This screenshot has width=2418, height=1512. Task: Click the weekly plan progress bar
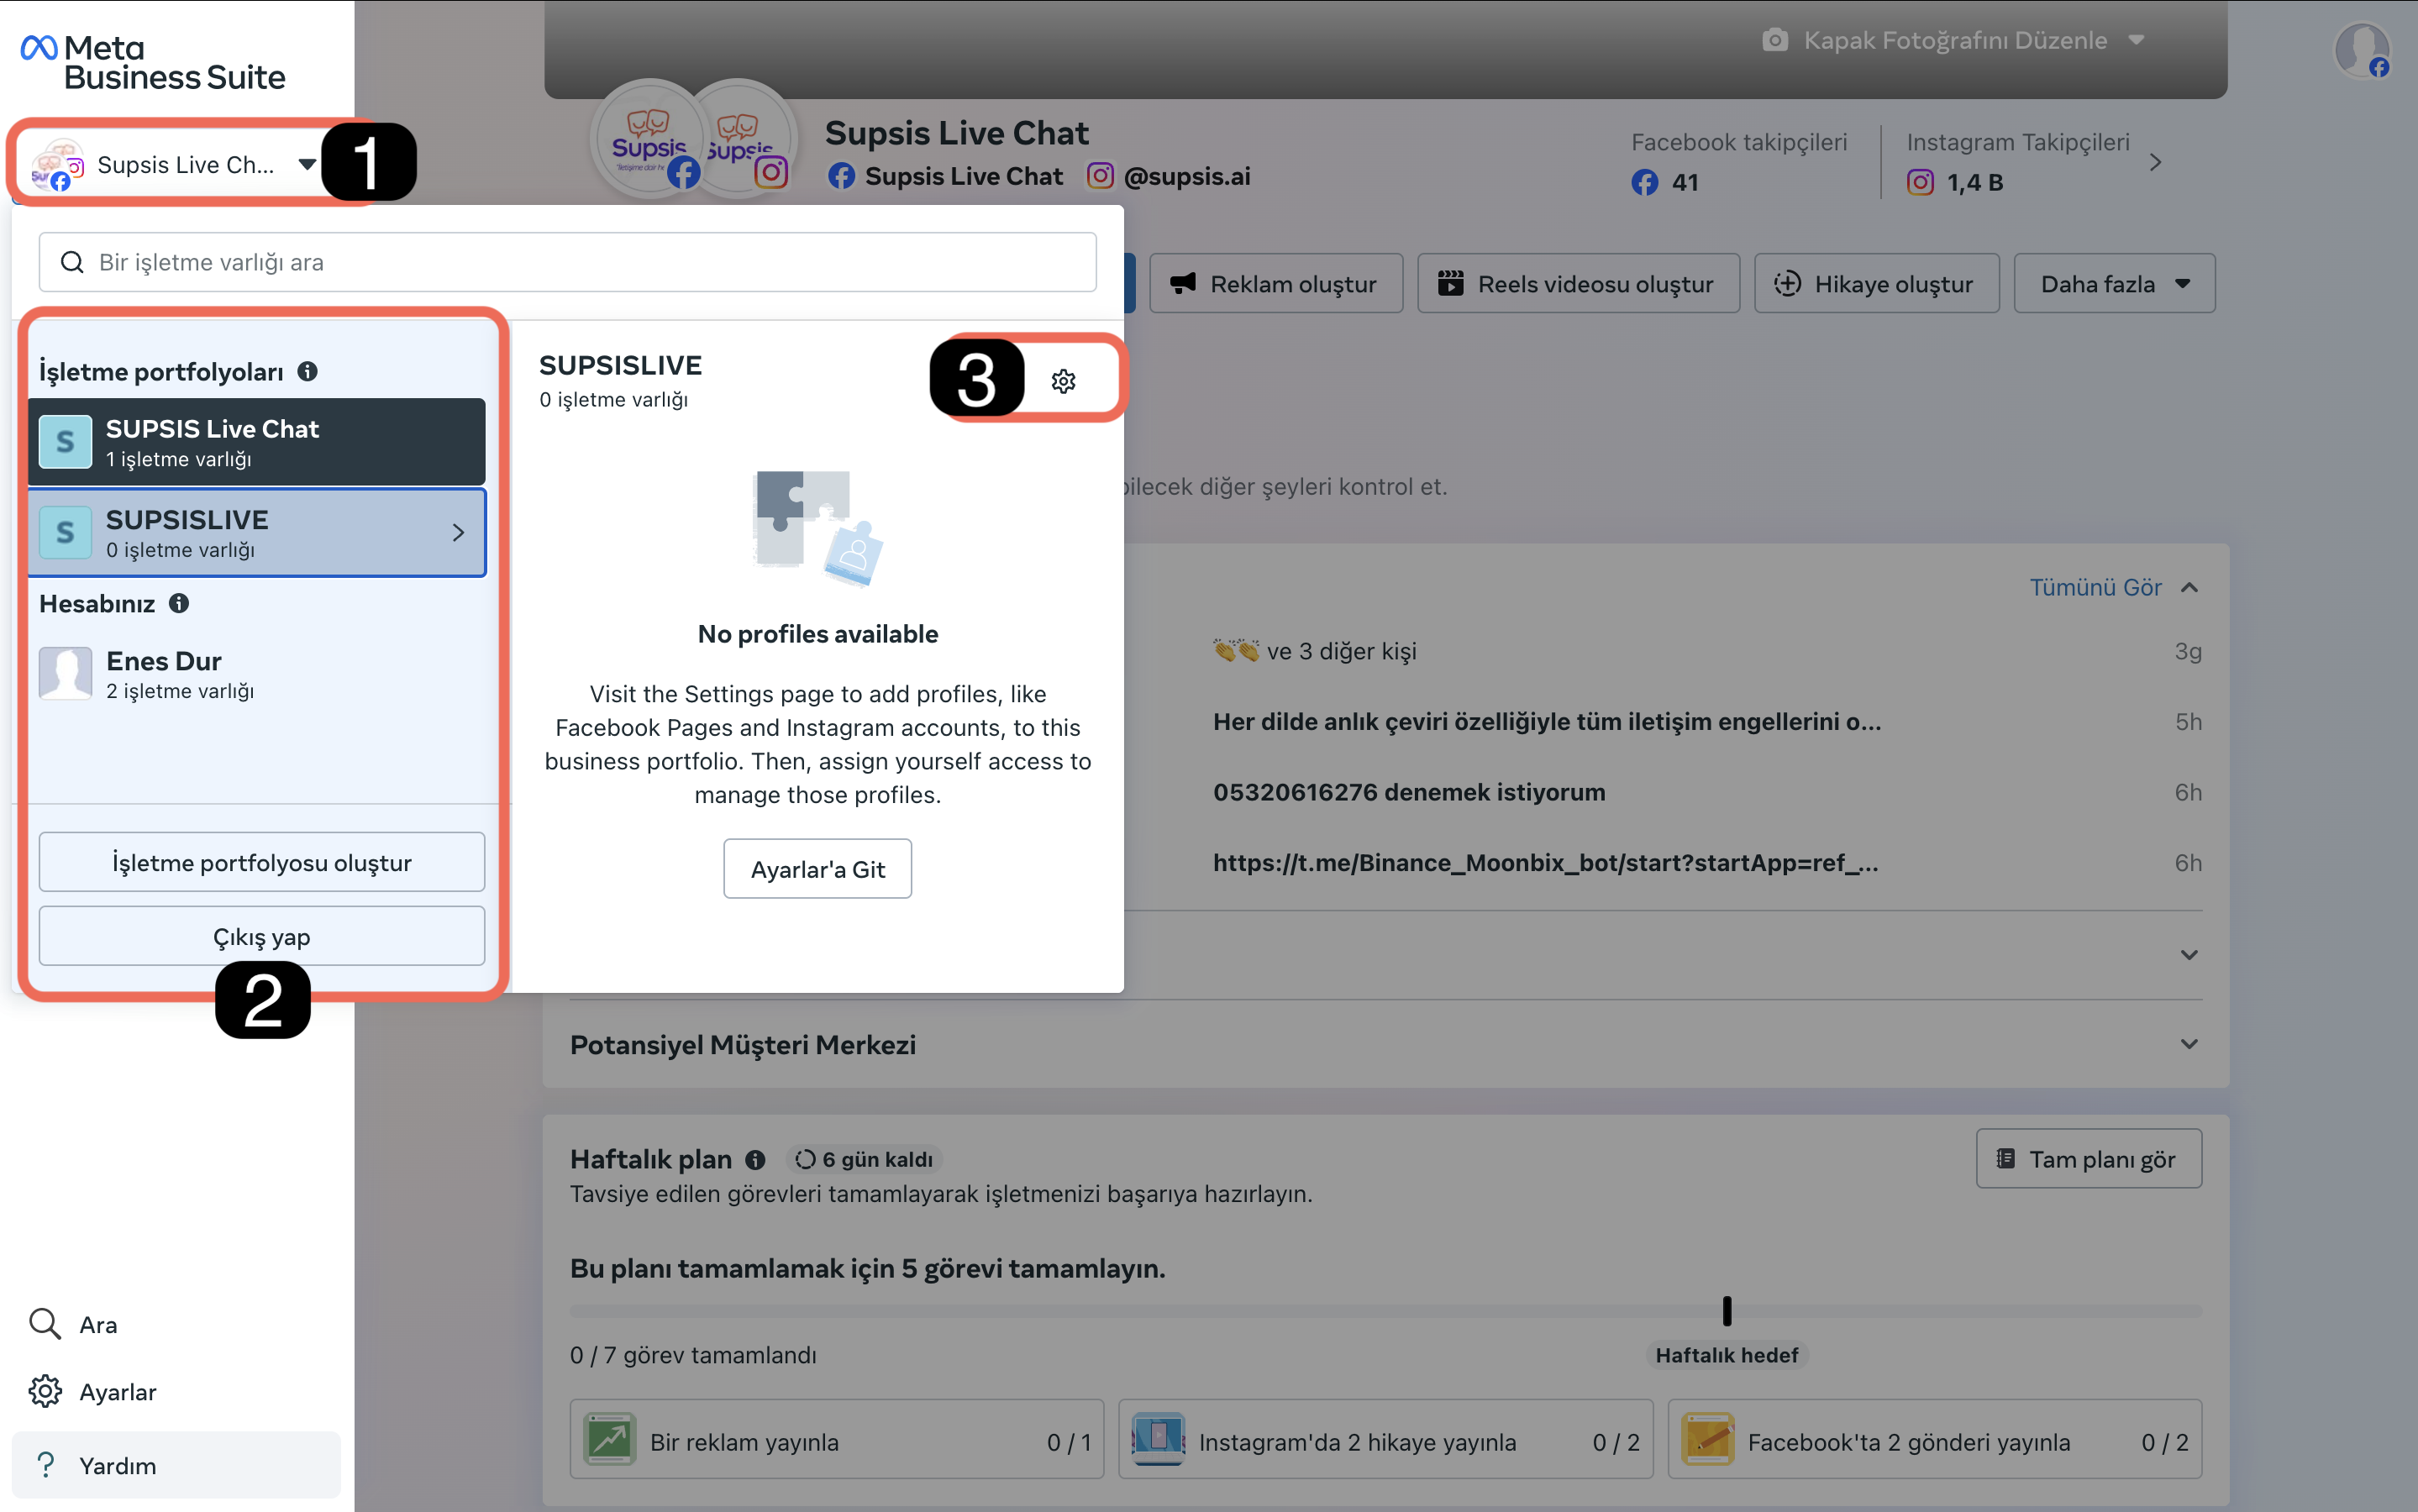1385,1310
